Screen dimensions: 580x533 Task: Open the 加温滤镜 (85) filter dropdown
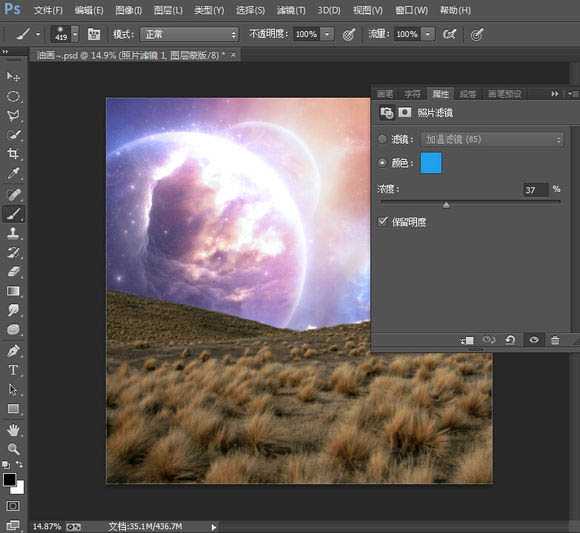pos(492,140)
